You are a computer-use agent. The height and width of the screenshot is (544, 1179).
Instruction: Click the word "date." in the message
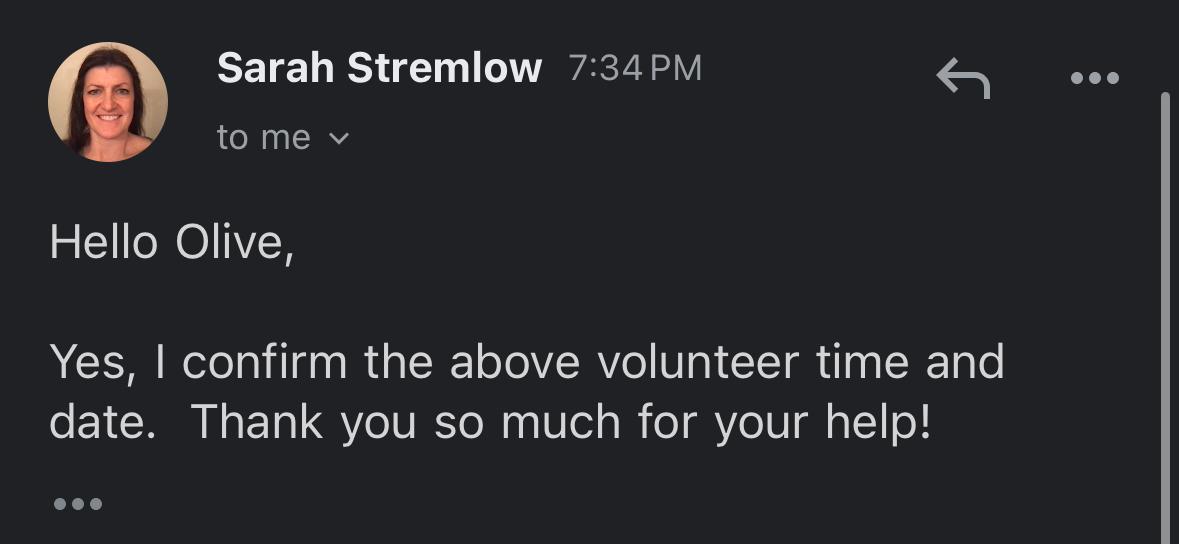pos(102,422)
